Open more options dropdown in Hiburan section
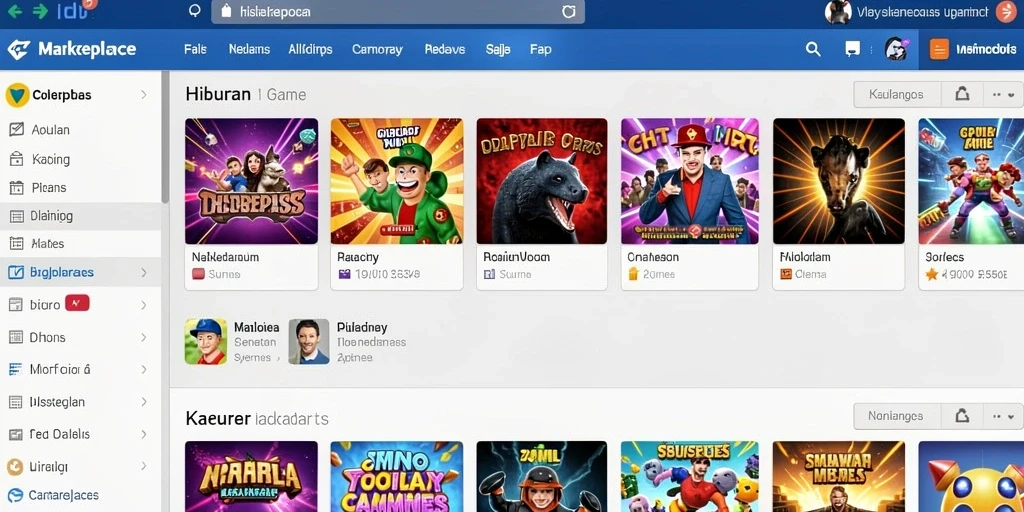1024x512 pixels. [1004, 95]
